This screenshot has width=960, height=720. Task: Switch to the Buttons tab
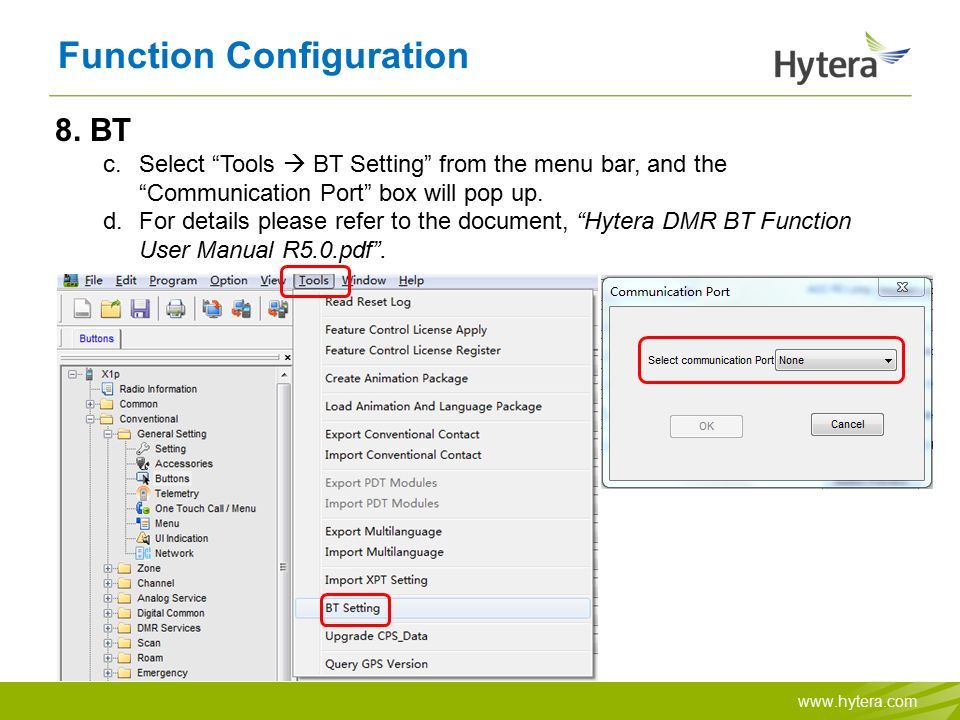[96, 339]
